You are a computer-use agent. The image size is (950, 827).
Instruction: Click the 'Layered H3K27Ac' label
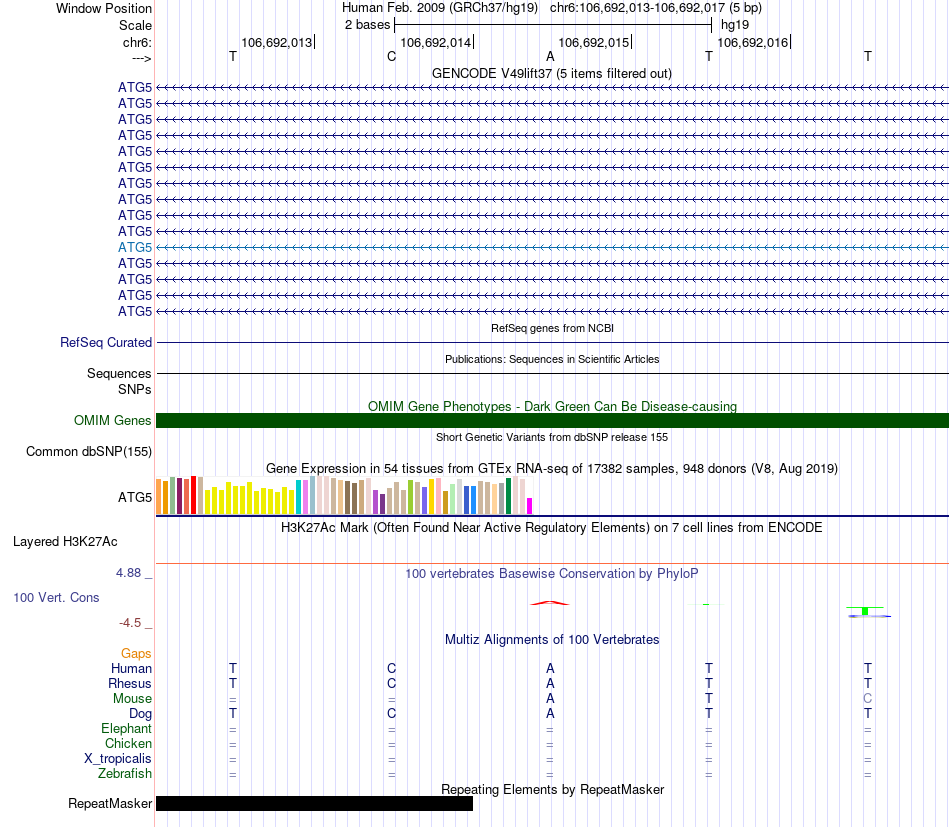tap(65, 542)
